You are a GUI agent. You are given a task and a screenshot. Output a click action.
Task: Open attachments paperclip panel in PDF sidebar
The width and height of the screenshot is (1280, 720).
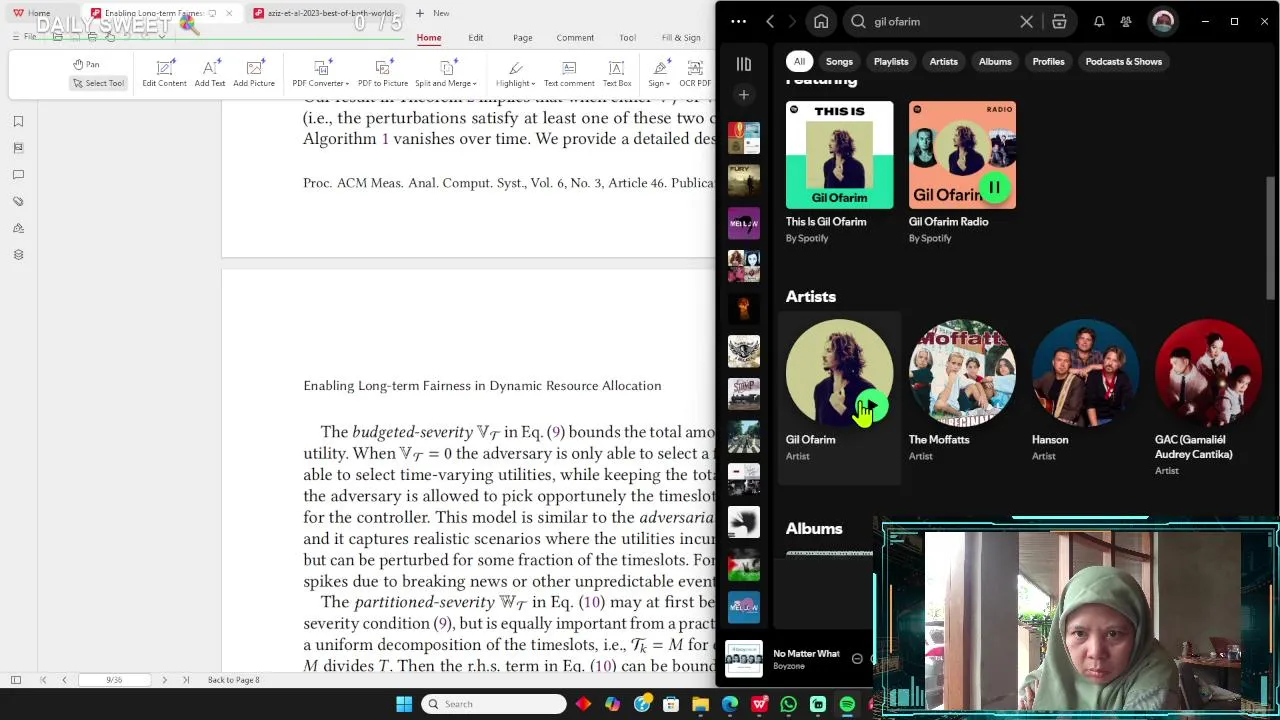18,201
